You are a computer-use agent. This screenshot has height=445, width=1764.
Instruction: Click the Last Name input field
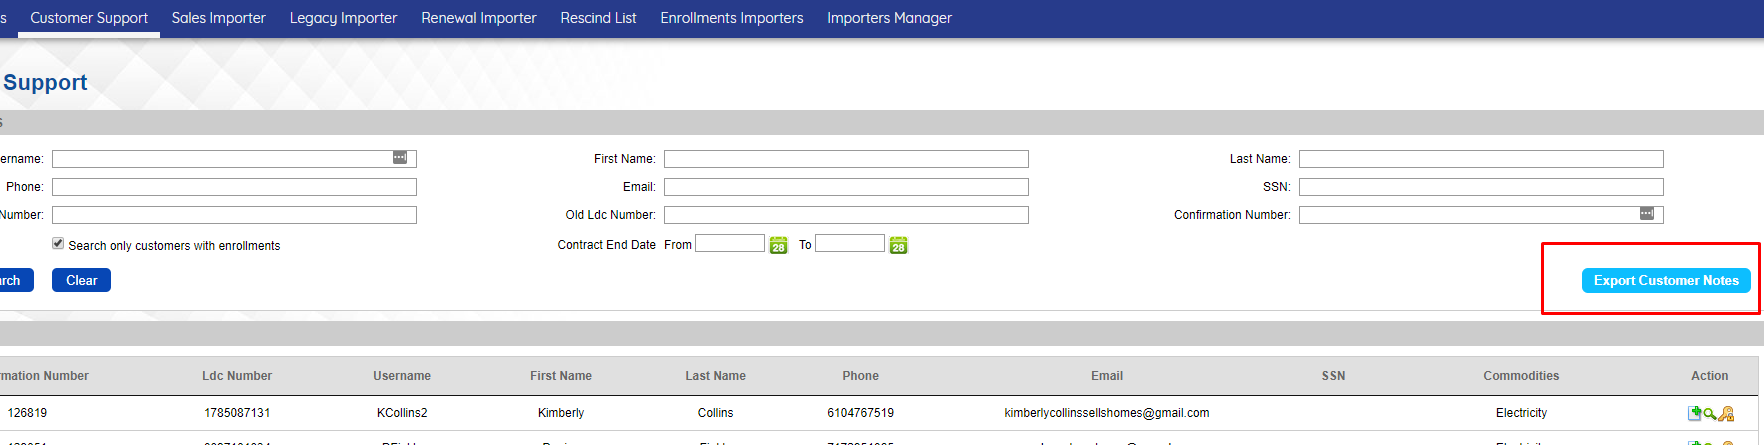(1481, 159)
